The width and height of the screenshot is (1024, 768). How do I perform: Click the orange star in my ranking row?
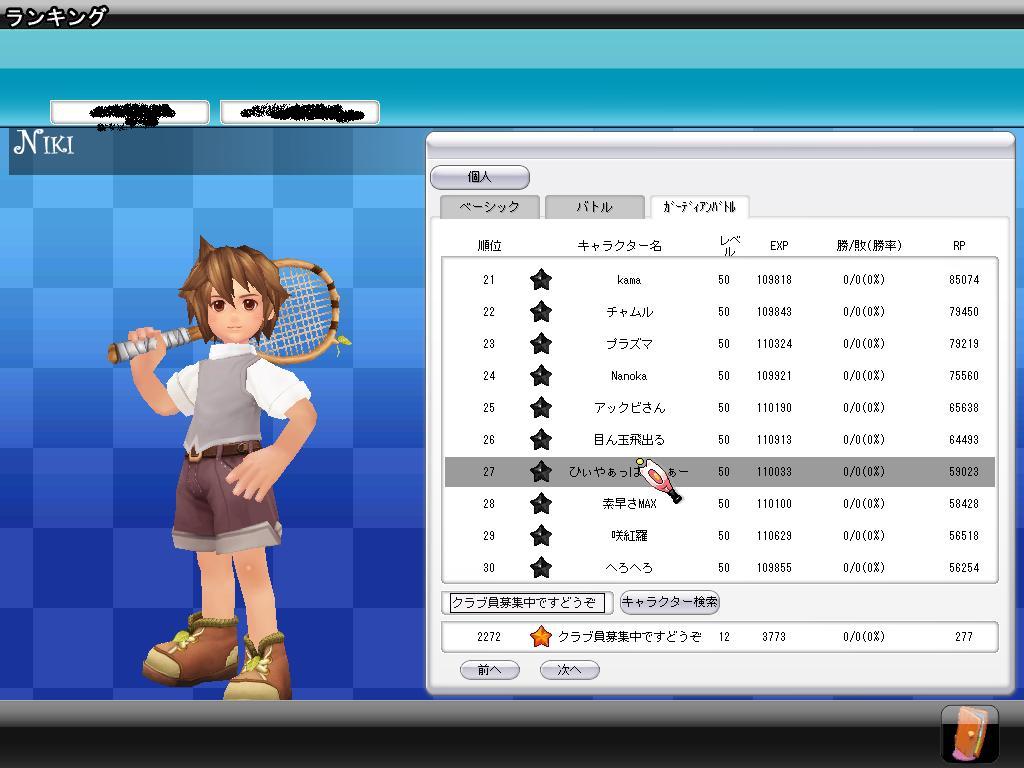[540, 637]
